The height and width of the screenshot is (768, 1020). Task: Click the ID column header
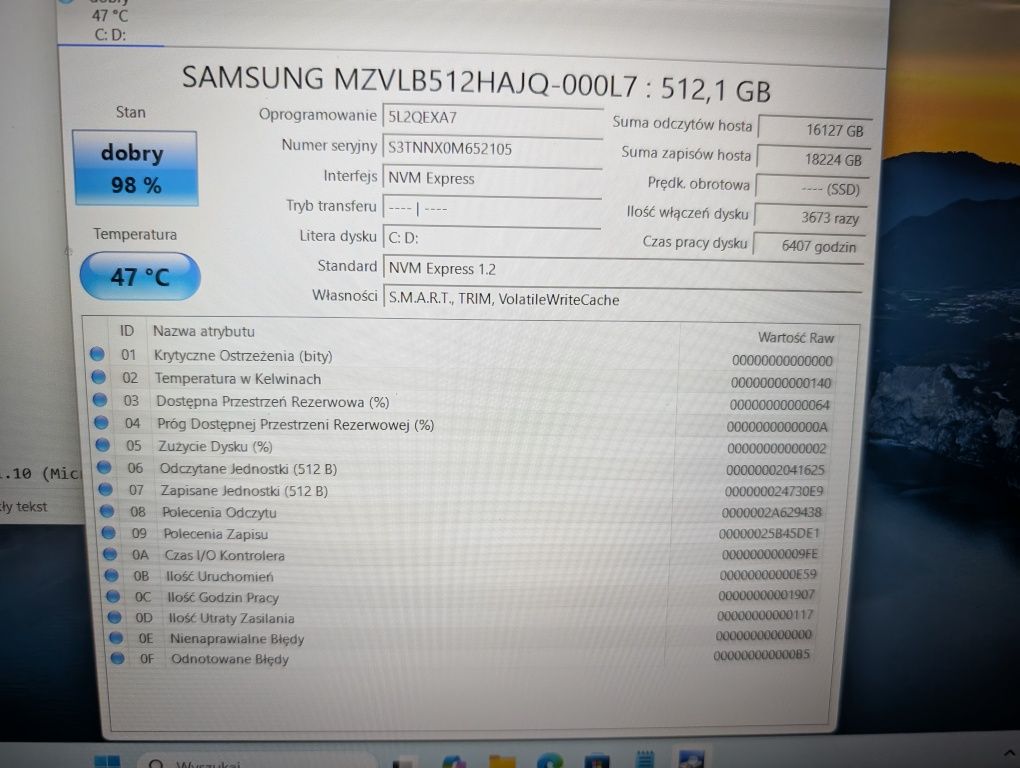coord(126,330)
